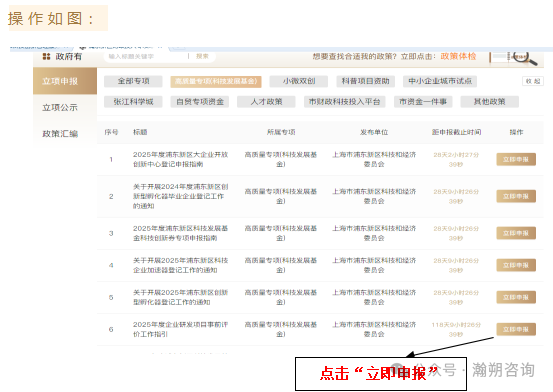
Task: Choose the 市资金一件事 filter
Action: click(423, 102)
